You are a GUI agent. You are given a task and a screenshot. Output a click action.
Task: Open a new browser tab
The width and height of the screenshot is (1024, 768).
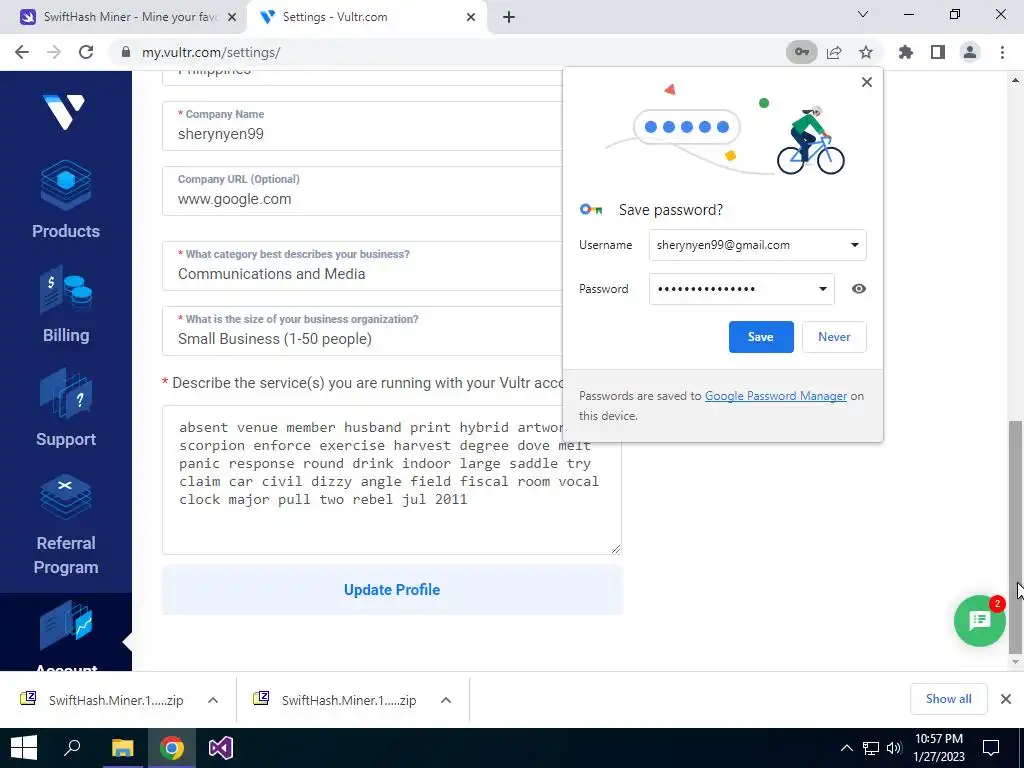pos(509,17)
